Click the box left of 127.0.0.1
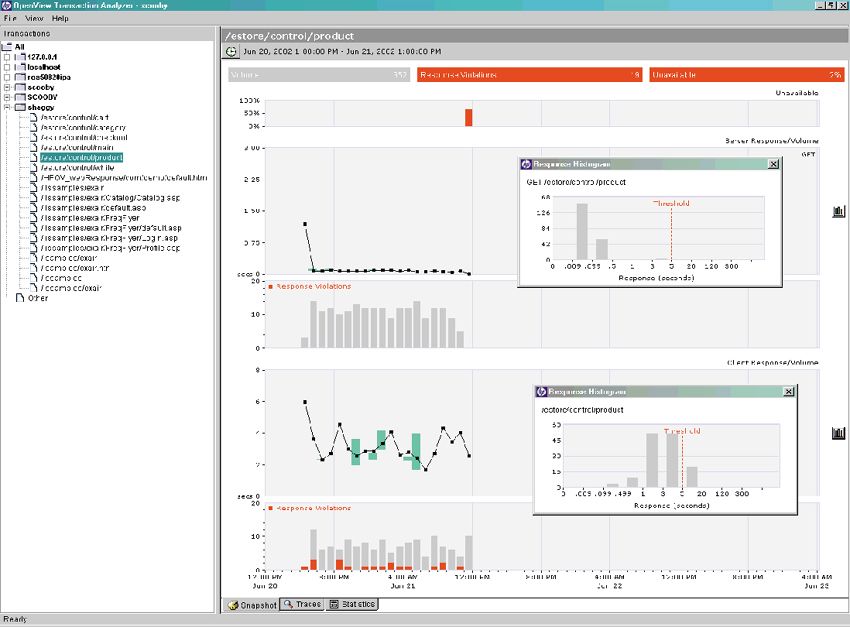850x627 pixels. tap(7, 57)
